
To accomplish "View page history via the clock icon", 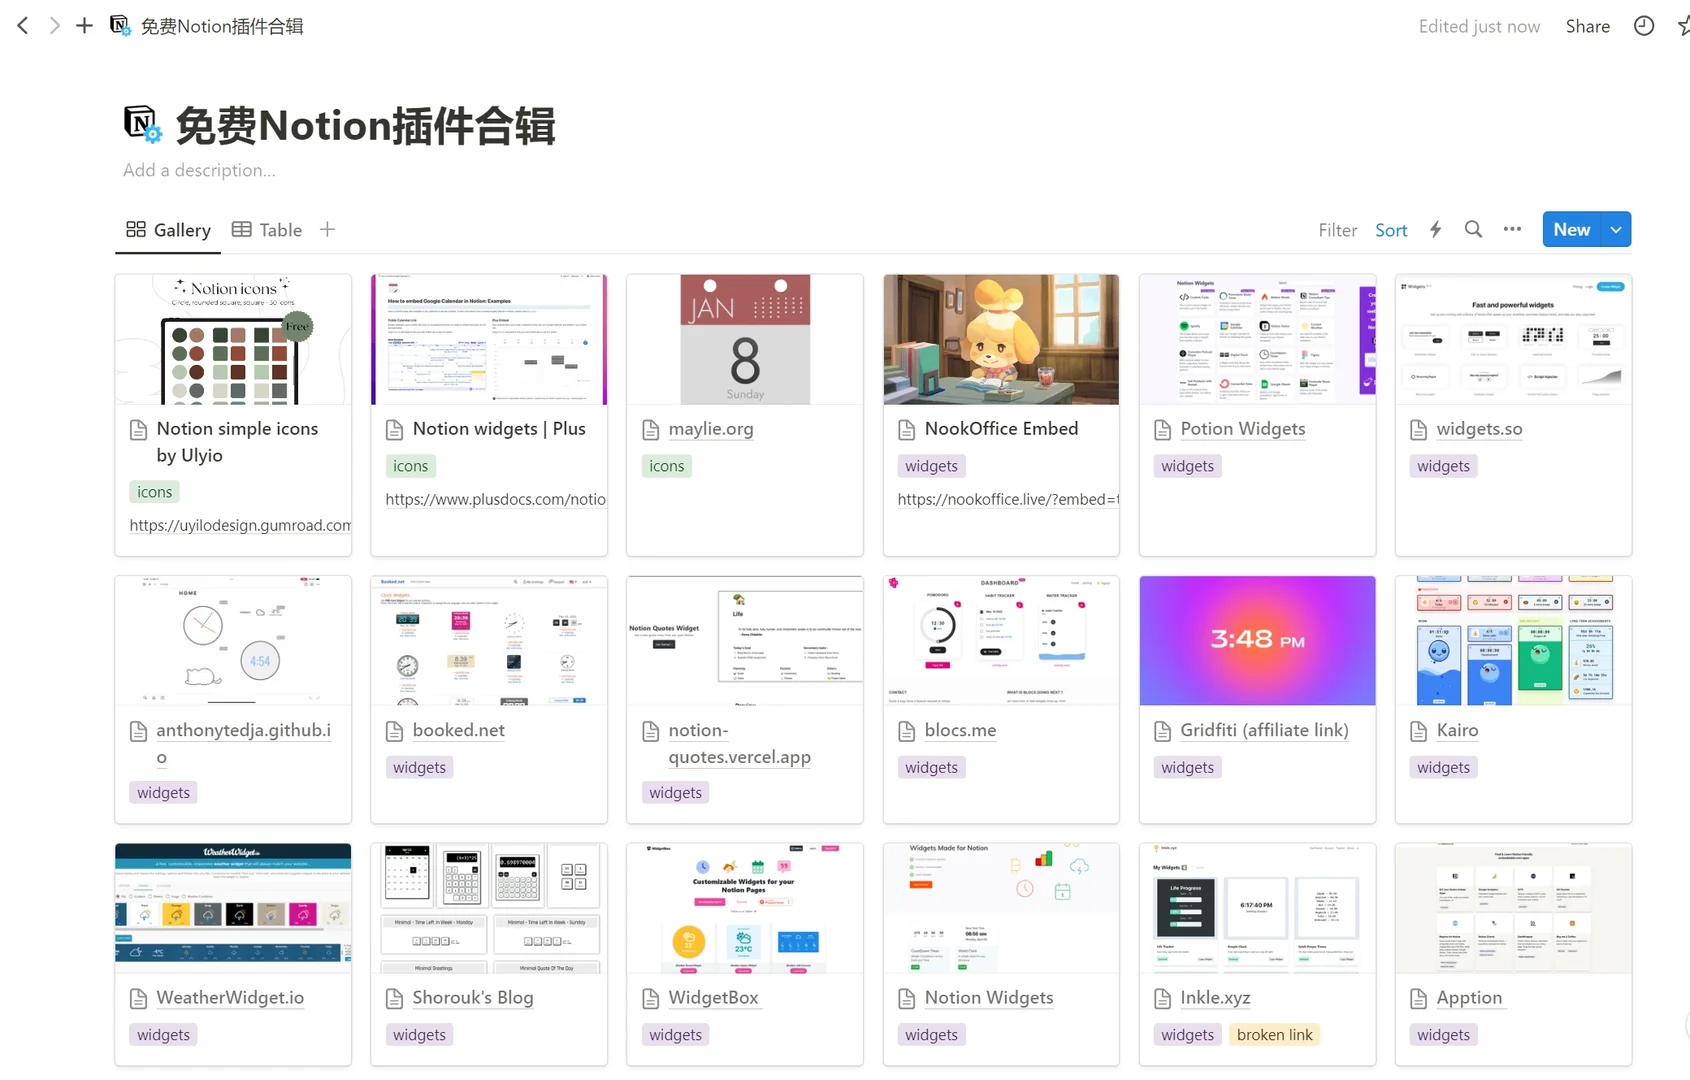I will click(1643, 25).
